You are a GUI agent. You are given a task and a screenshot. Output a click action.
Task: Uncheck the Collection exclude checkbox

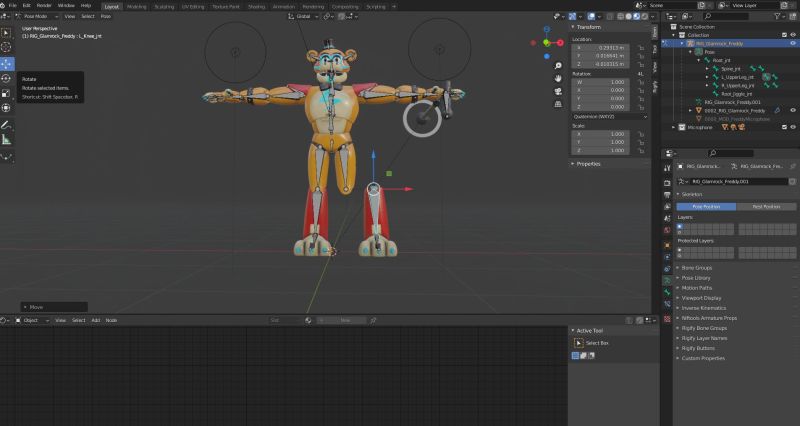point(785,35)
